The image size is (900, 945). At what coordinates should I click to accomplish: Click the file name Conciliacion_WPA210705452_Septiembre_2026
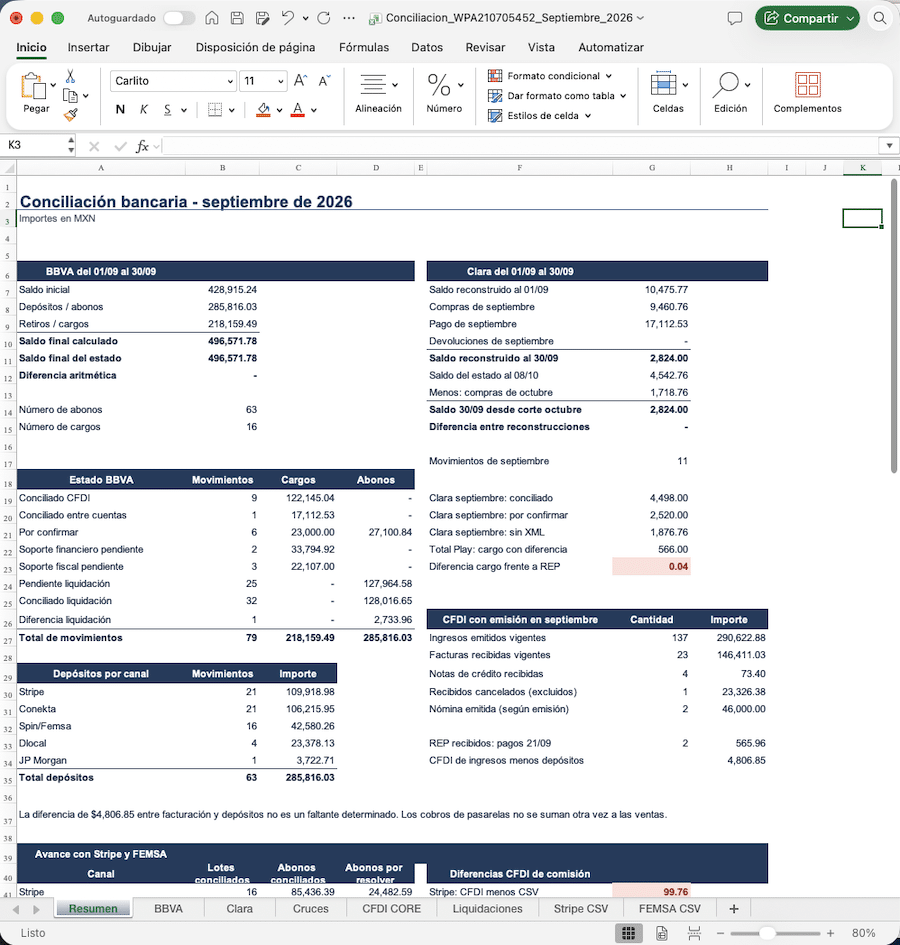(x=509, y=18)
